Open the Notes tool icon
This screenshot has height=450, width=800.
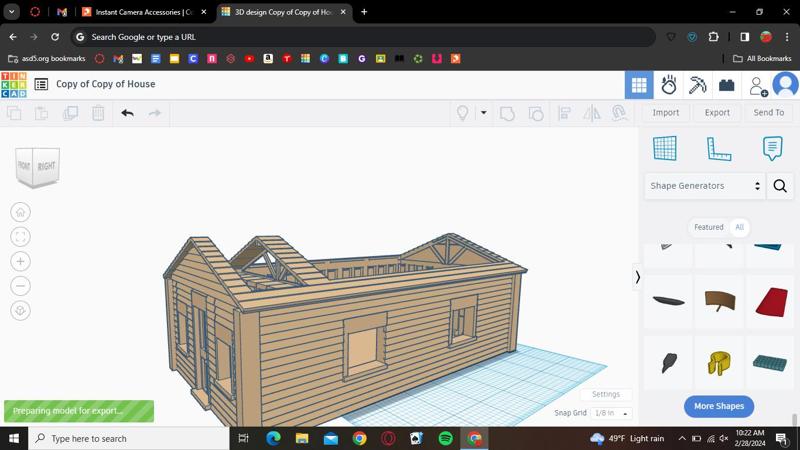pos(772,148)
